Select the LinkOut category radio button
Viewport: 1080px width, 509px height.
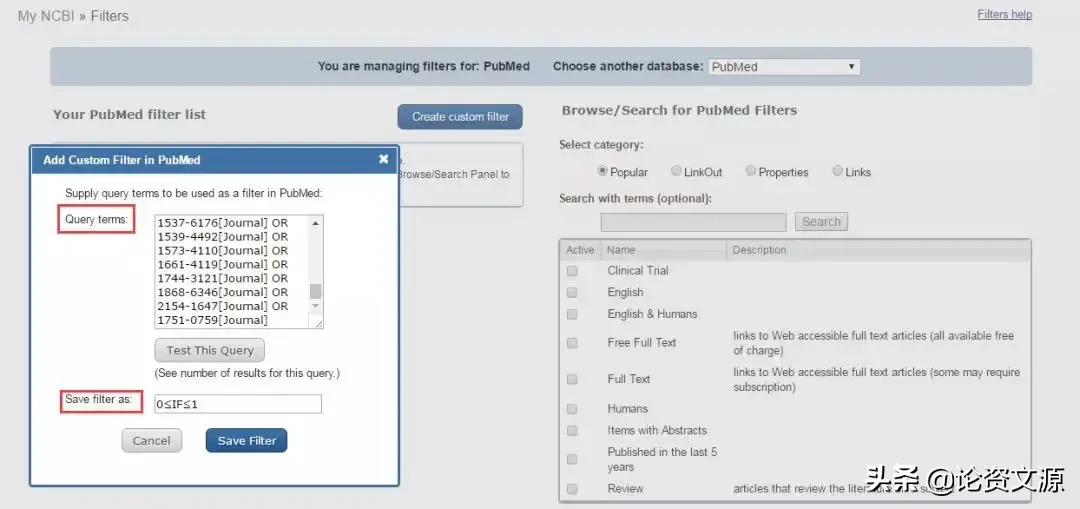pos(676,171)
